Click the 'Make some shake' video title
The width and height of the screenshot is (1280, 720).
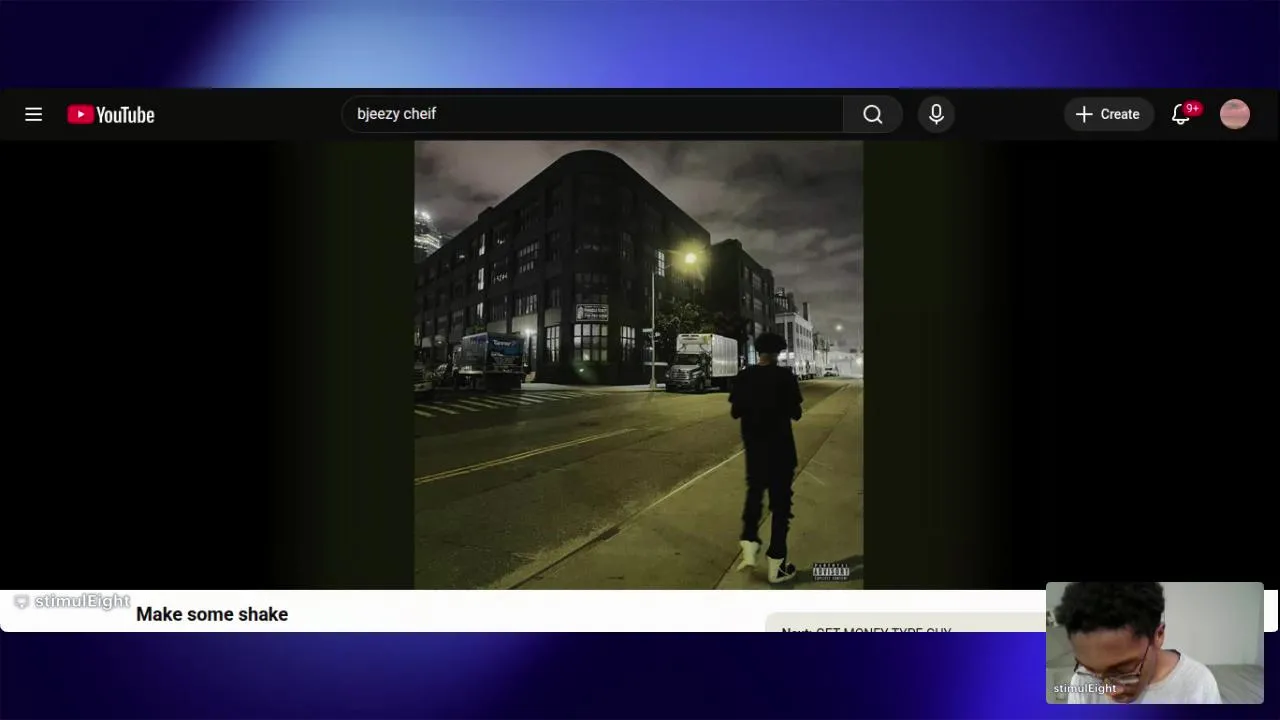pyautogui.click(x=212, y=614)
